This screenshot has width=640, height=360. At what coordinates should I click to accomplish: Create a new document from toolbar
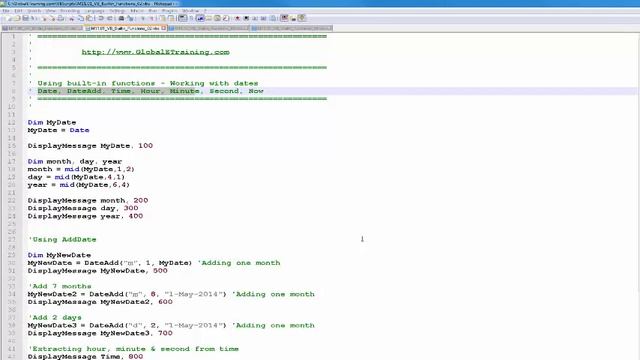pyautogui.click(x=9, y=18)
